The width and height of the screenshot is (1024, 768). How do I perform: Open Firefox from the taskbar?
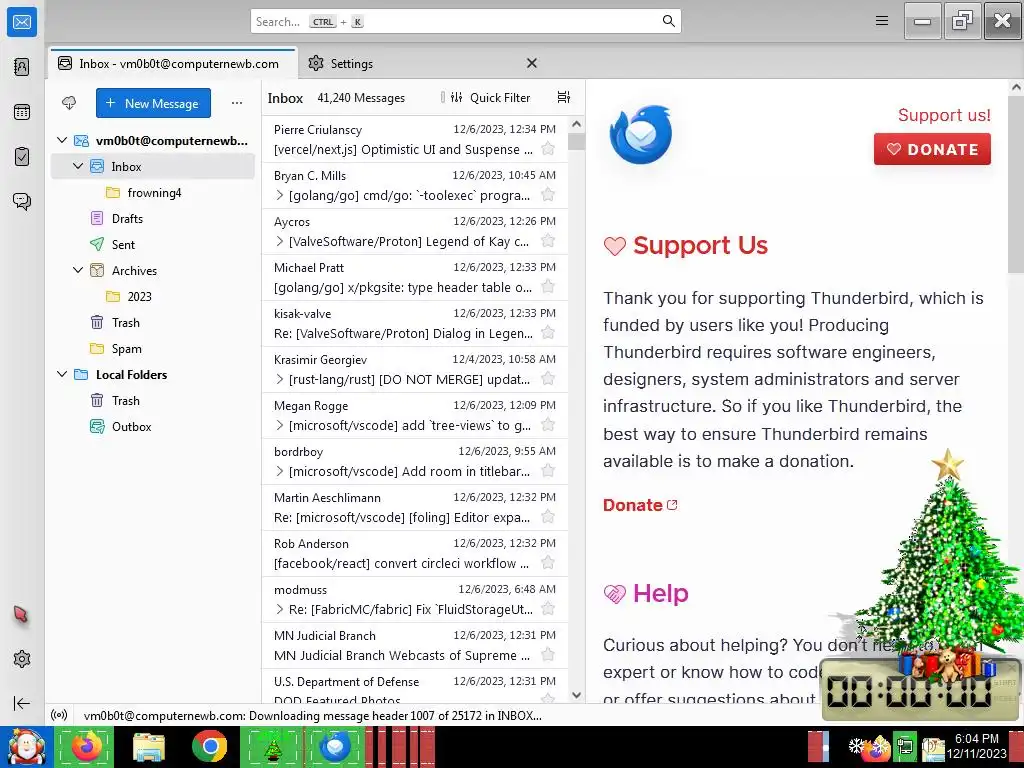coord(86,746)
